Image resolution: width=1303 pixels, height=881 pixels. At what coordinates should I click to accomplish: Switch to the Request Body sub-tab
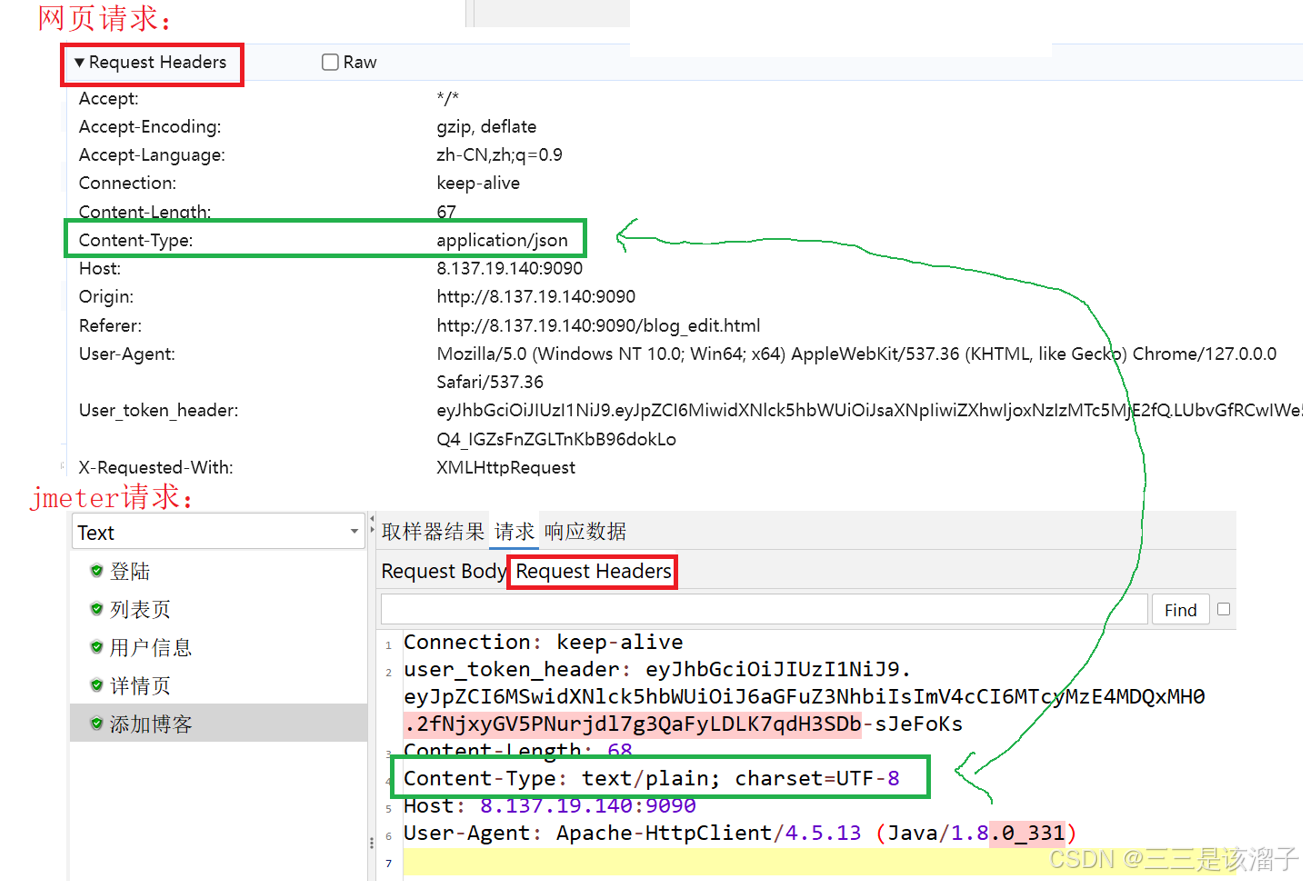click(x=443, y=571)
